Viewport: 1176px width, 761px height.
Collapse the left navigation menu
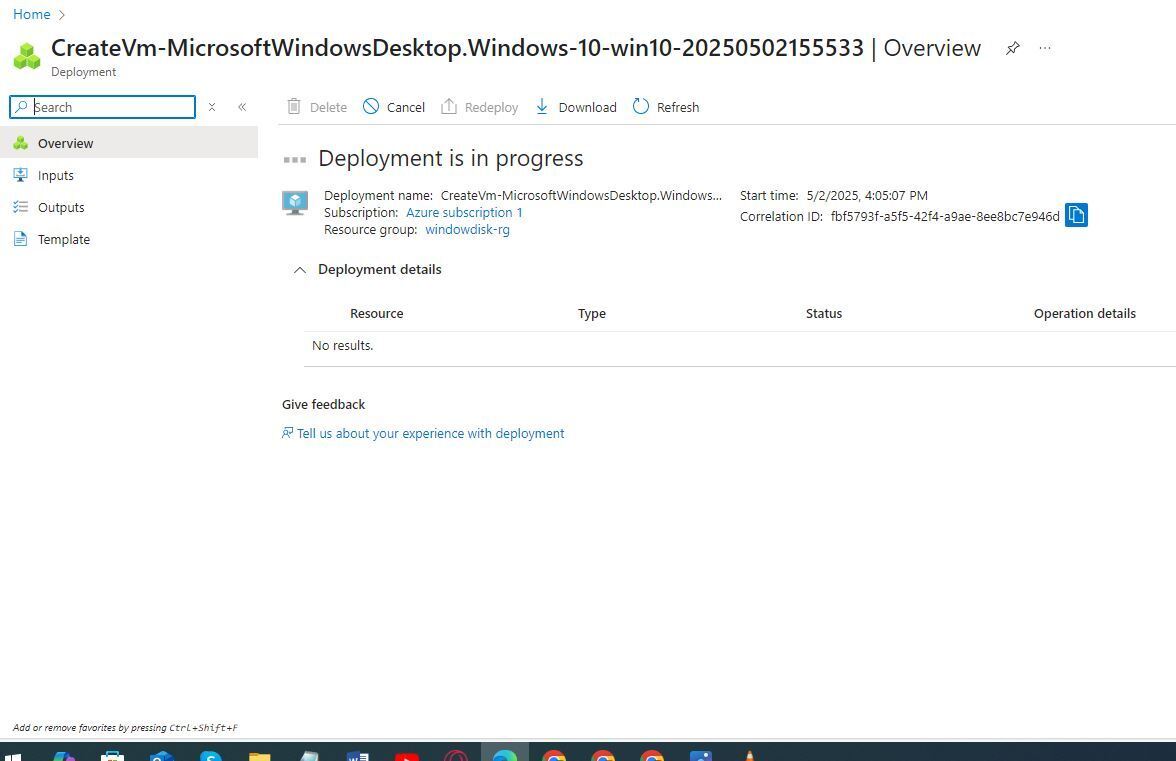point(242,107)
